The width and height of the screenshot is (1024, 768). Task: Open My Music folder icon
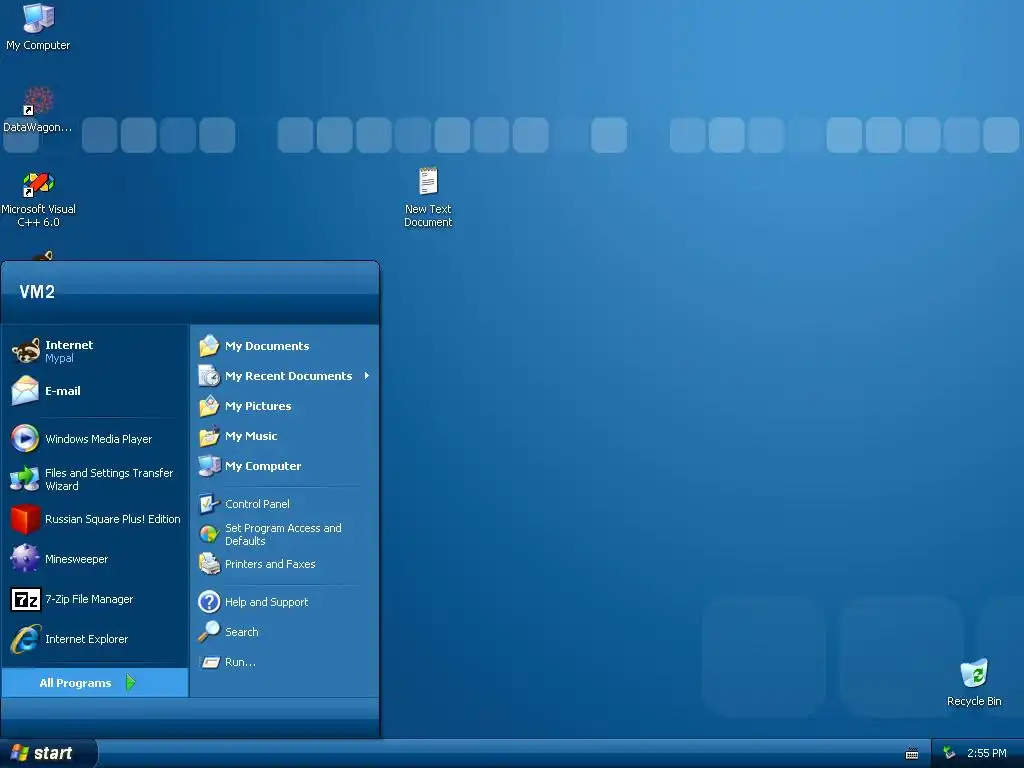click(209, 436)
